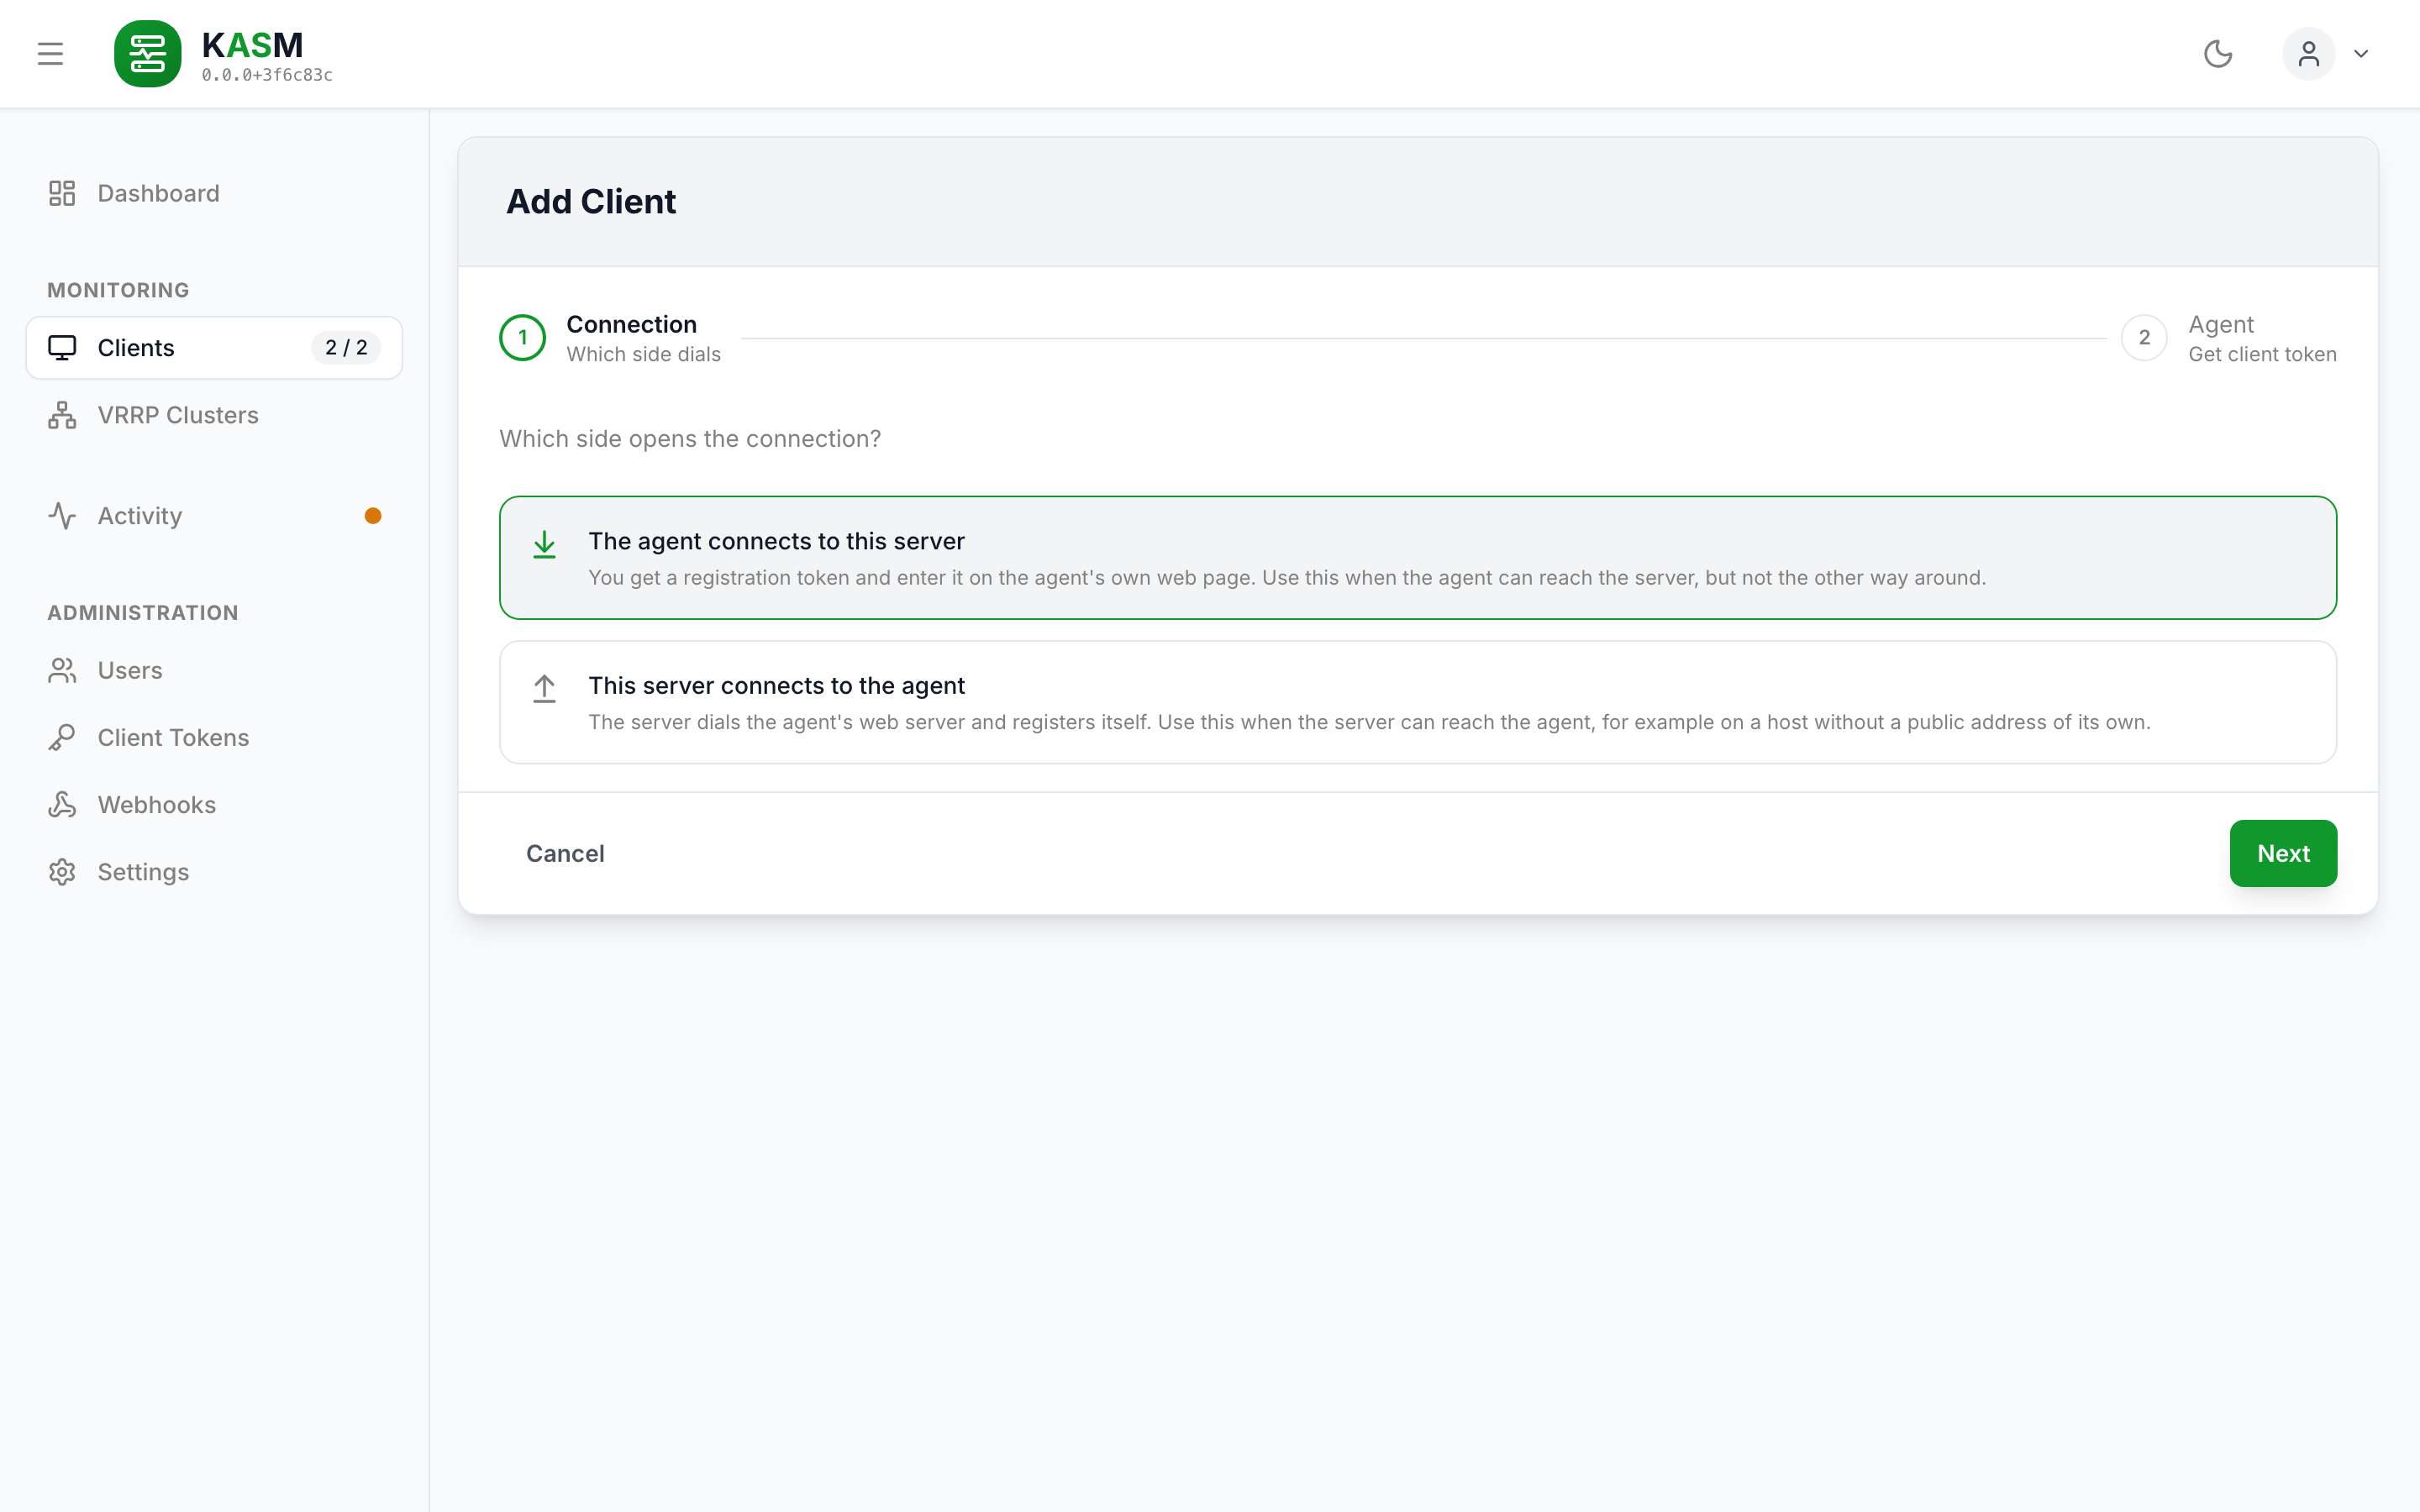Click the green KASM logo icon
This screenshot has width=2420, height=1512.
147,54
